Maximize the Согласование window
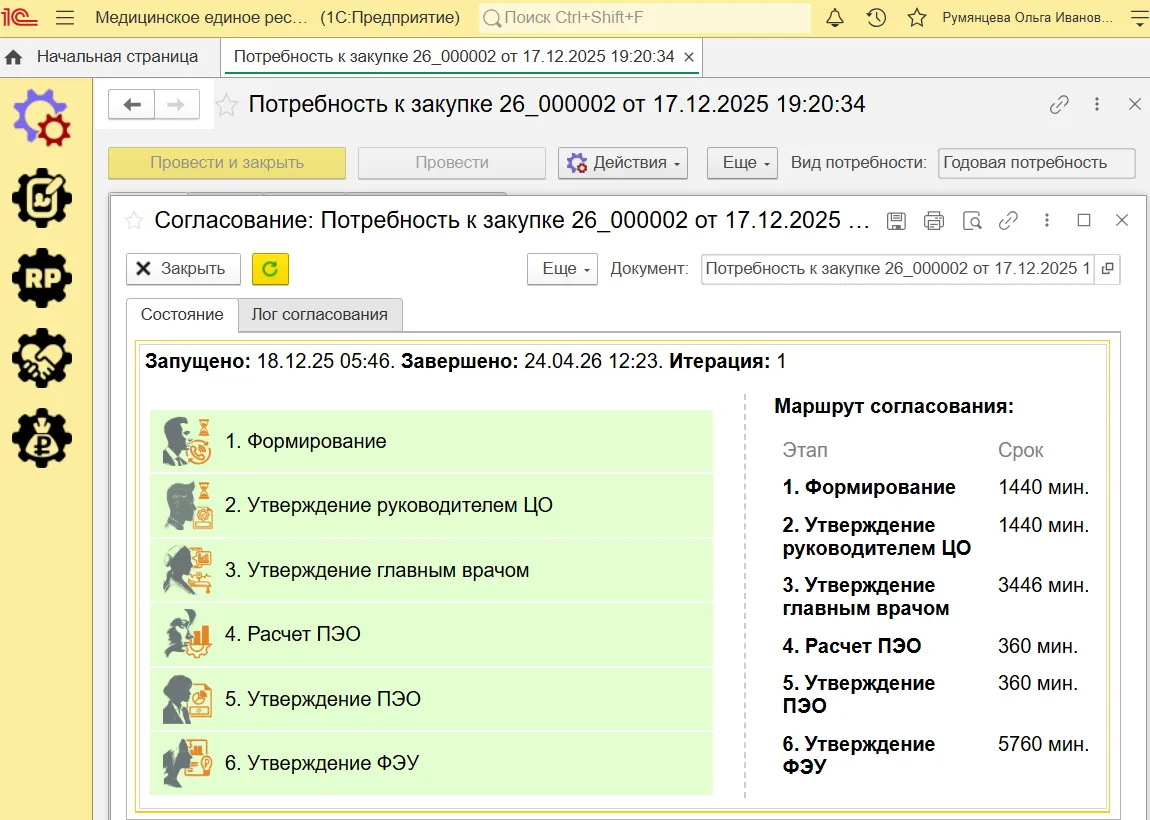 coord(1084,220)
